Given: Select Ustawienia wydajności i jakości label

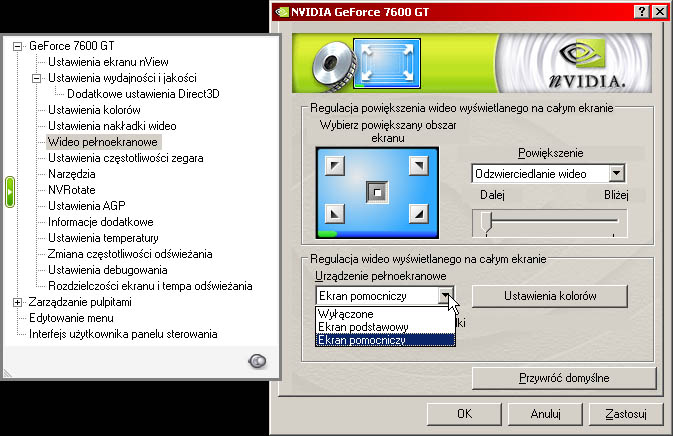Looking at the screenshot, I should pyautogui.click(x=122, y=78).
